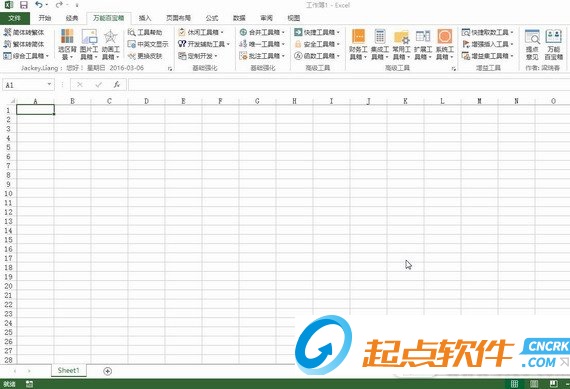Switch to the 视图 view tab
Screen dimensions: 570x389
294,18
